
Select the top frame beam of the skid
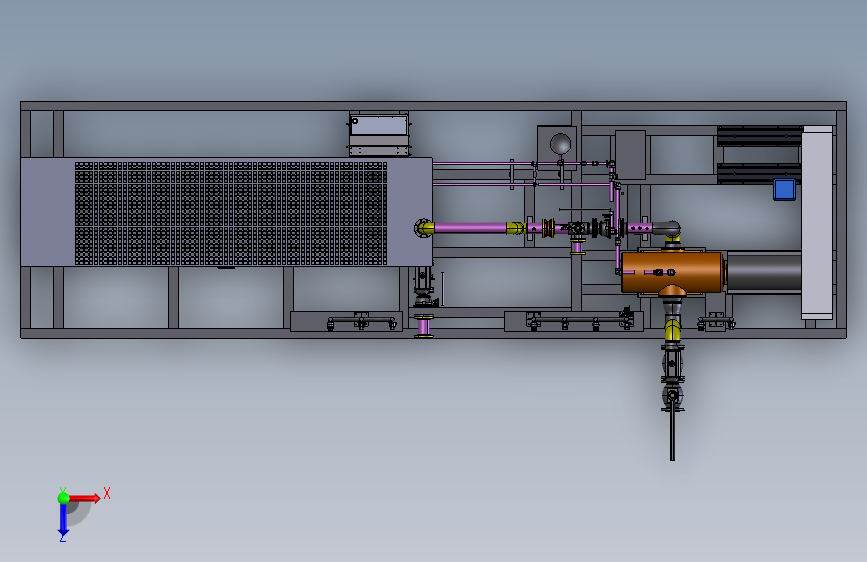tap(434, 106)
